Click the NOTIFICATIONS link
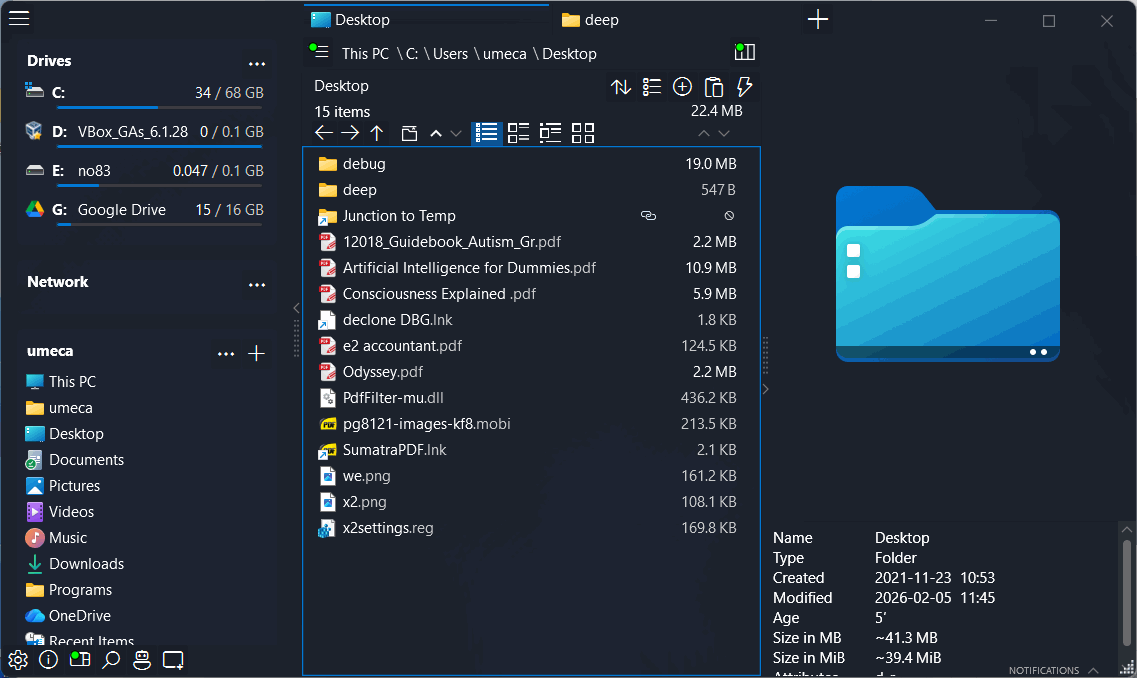The width and height of the screenshot is (1137, 678). point(1046,670)
